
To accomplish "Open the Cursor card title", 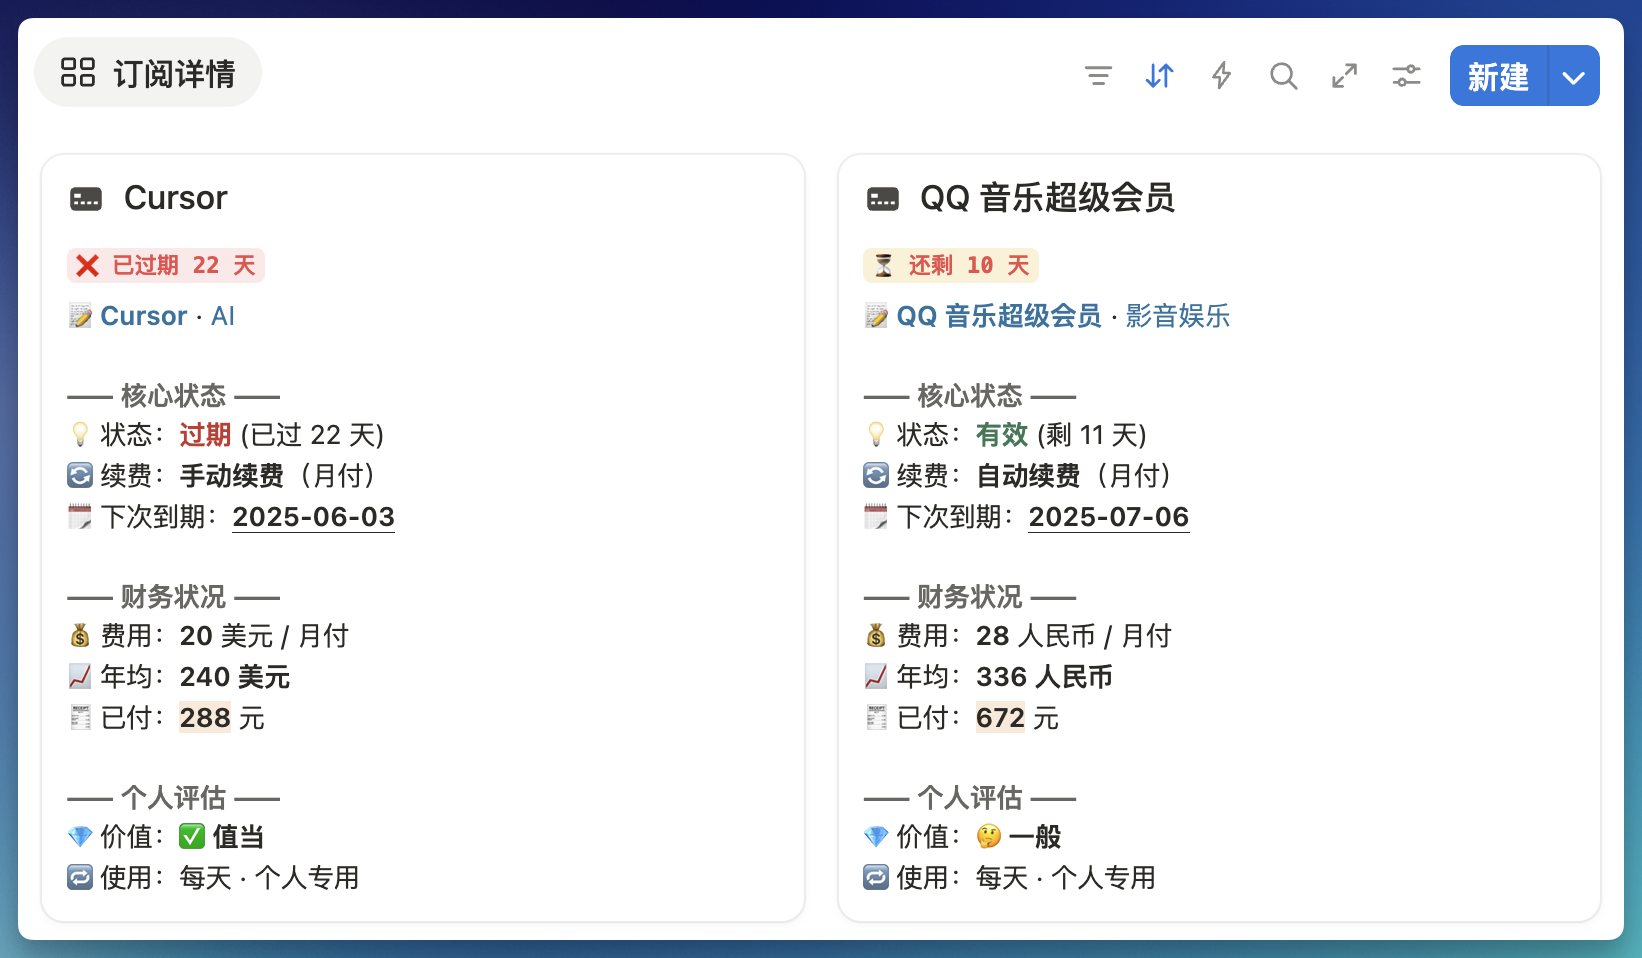I will tap(176, 198).
